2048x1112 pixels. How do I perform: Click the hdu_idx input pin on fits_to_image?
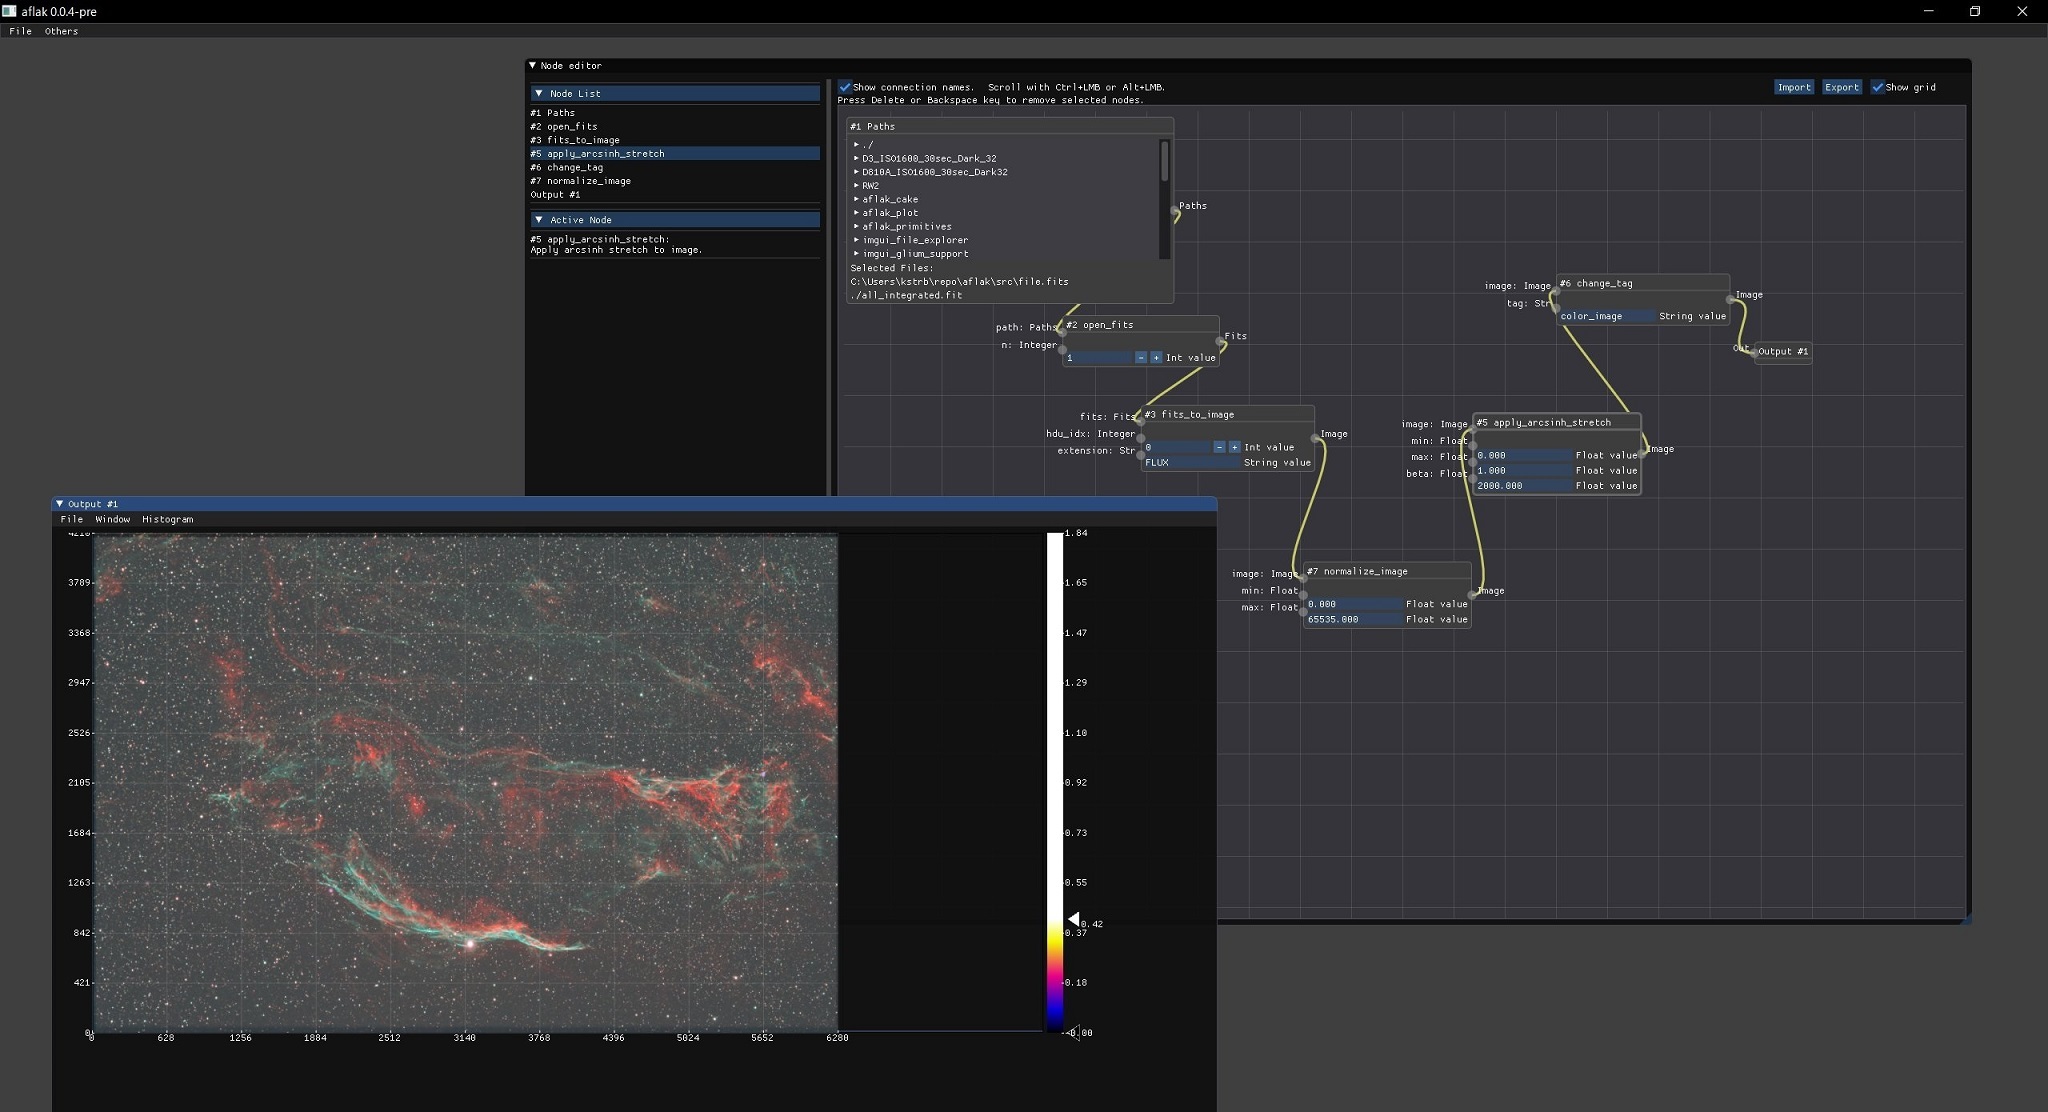pos(1141,438)
